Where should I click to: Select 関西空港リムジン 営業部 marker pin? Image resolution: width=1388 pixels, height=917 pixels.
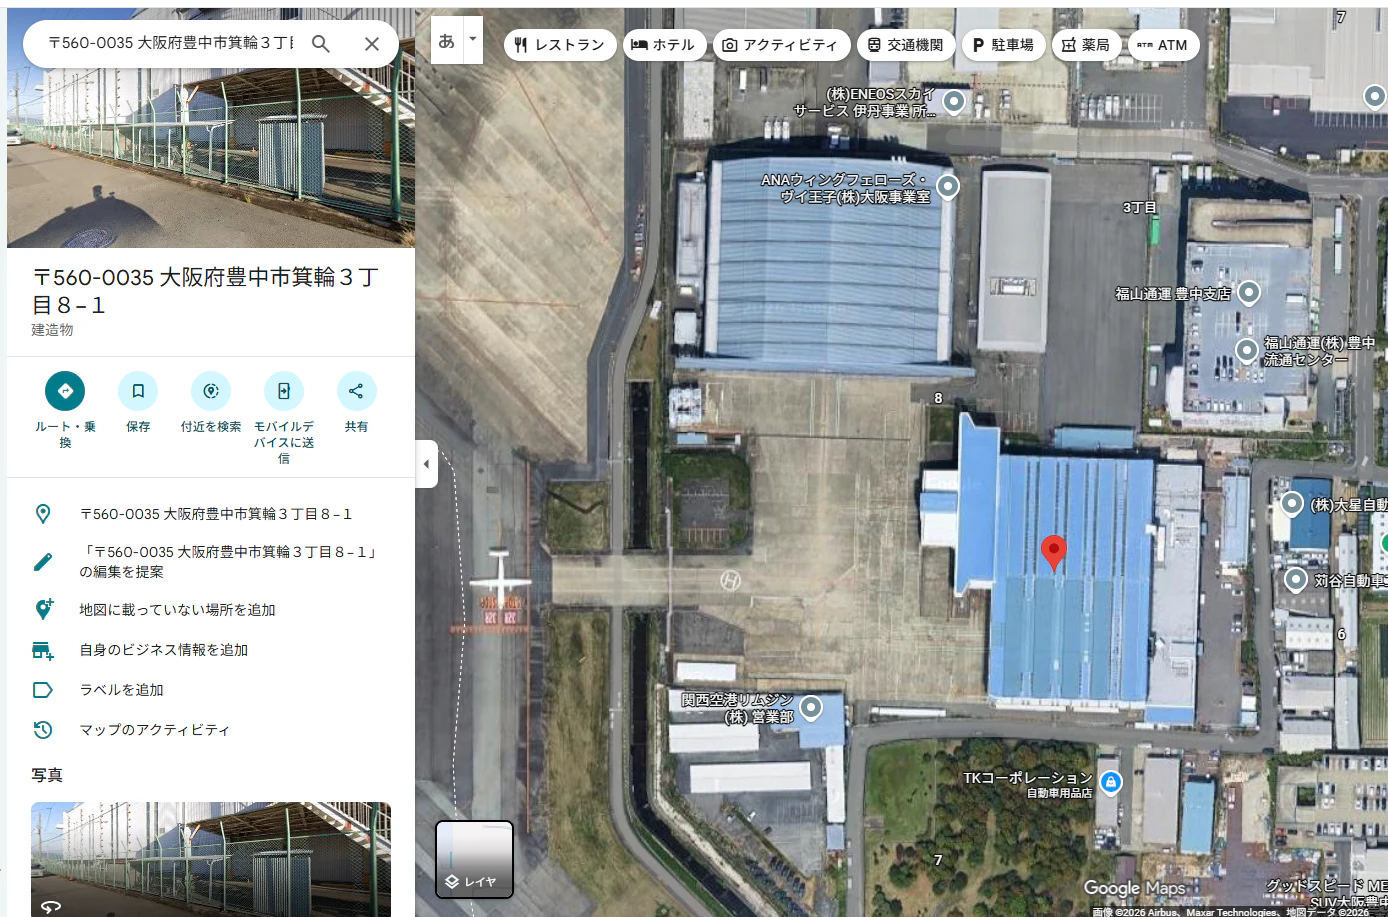(x=811, y=708)
